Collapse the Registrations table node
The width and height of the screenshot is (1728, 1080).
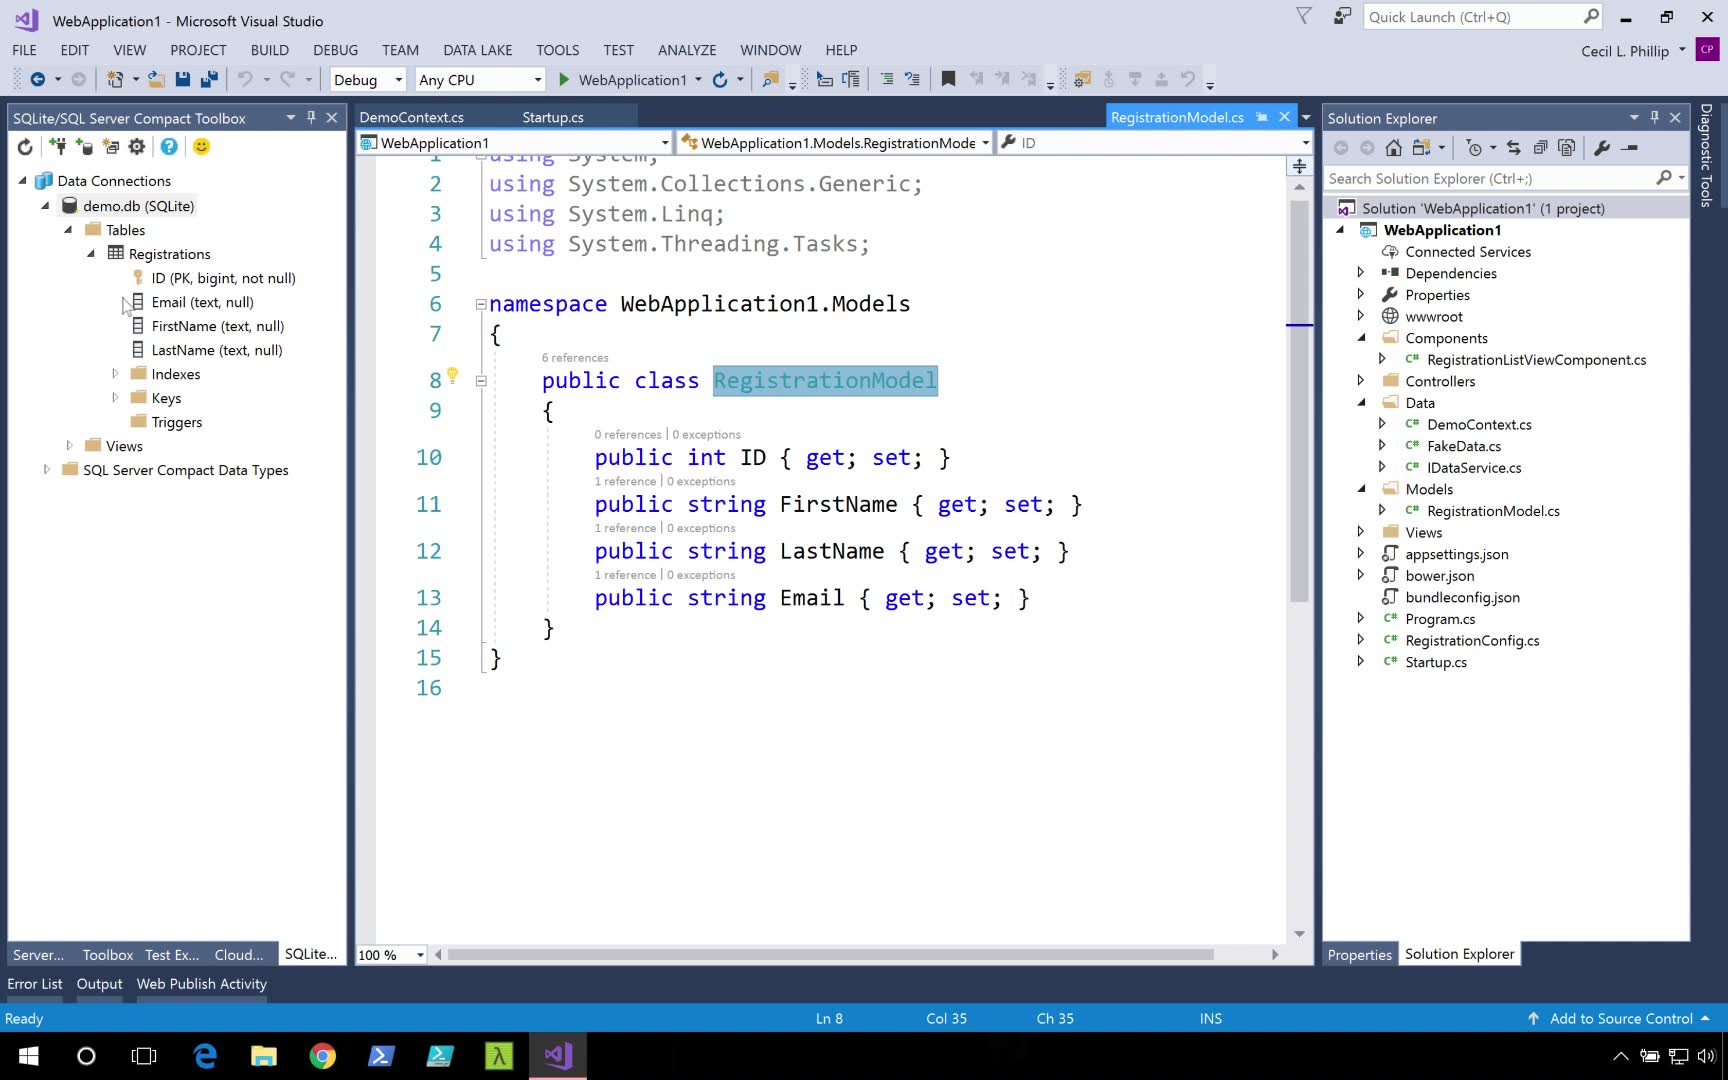pyautogui.click(x=91, y=254)
